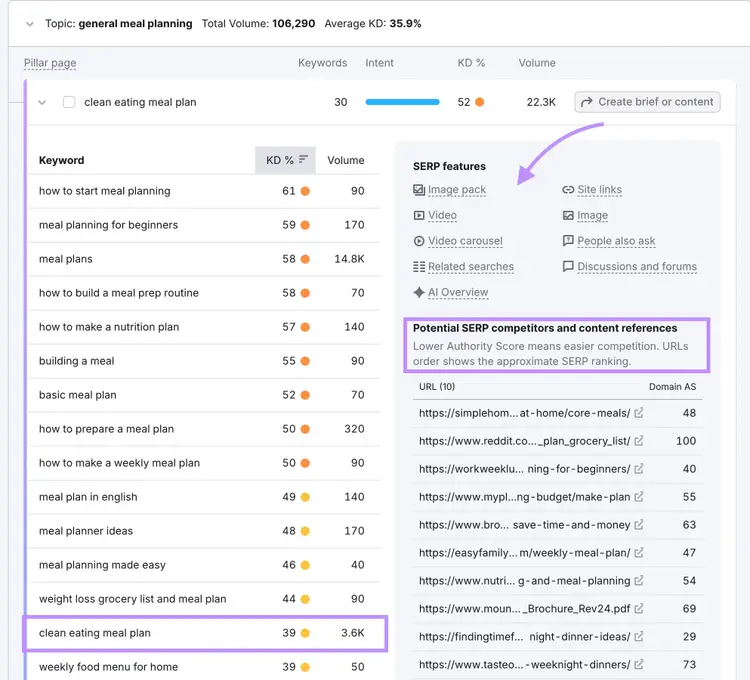This screenshot has height=680, width=750.
Task: Open the Pillar page header tooltip
Action: [50, 63]
